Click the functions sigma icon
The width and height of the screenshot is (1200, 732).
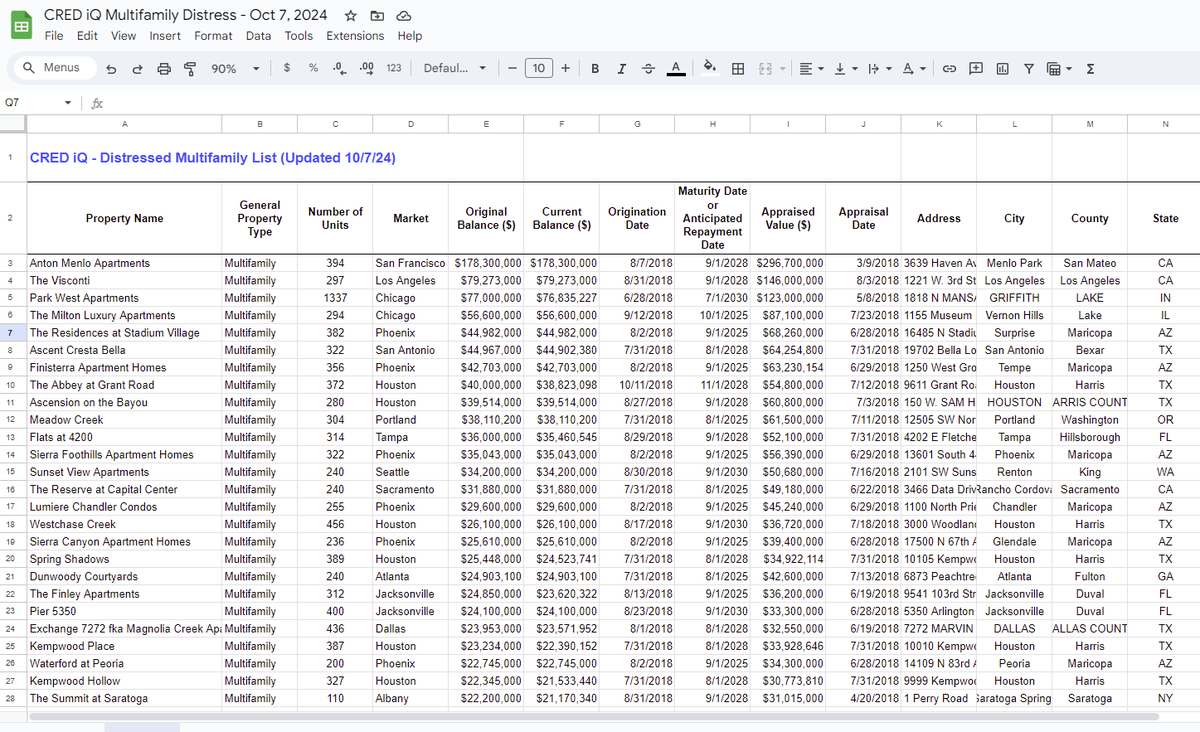1090,68
